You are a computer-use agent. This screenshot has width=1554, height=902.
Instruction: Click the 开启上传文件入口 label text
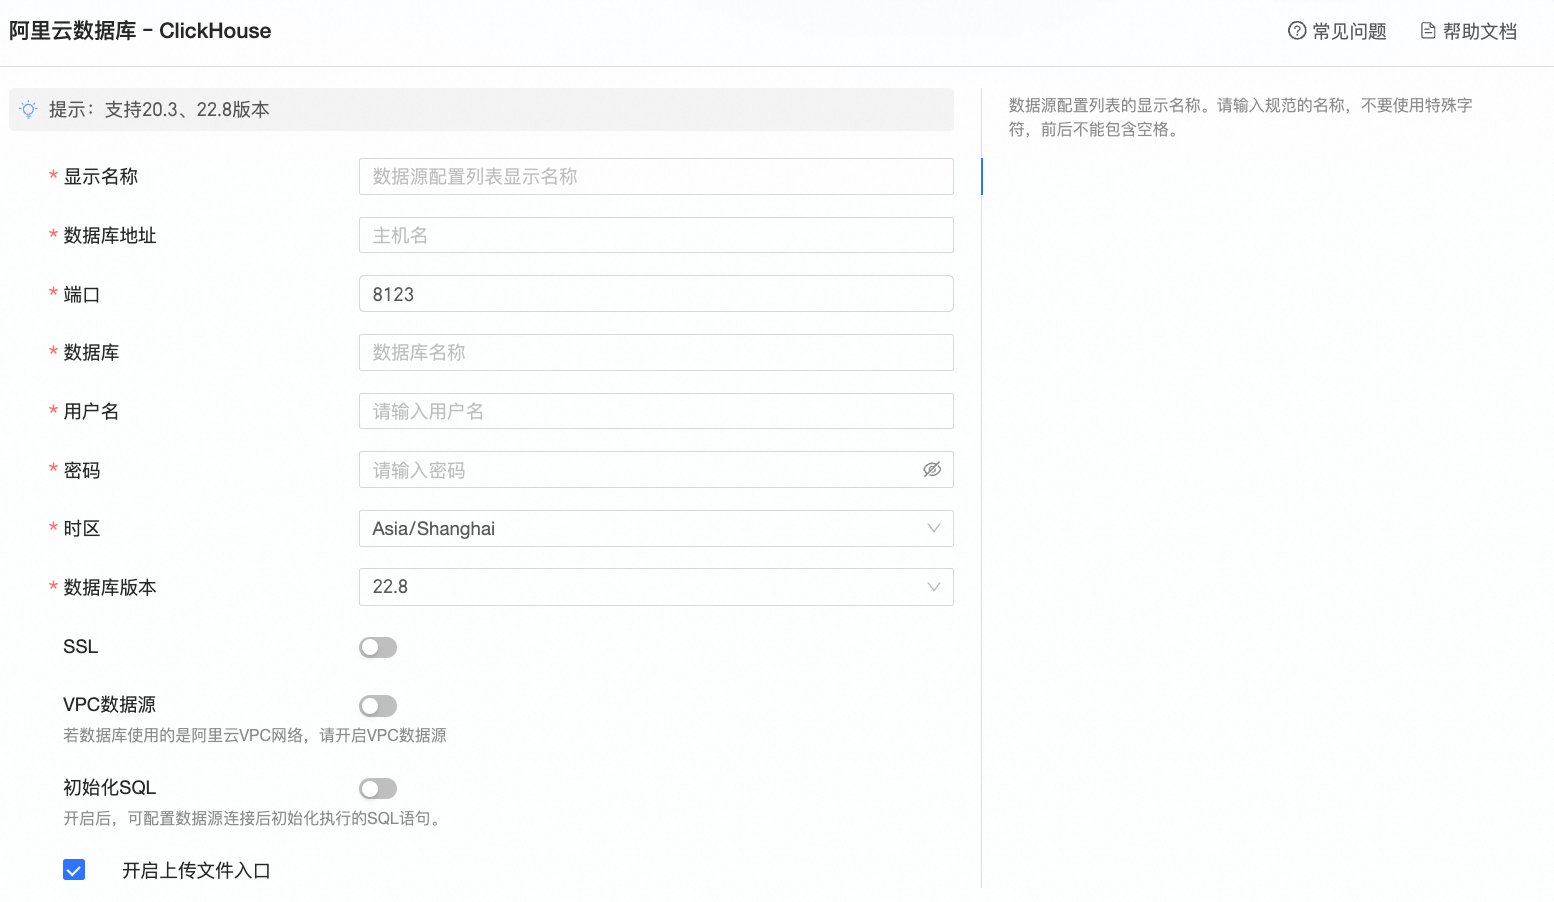click(197, 870)
